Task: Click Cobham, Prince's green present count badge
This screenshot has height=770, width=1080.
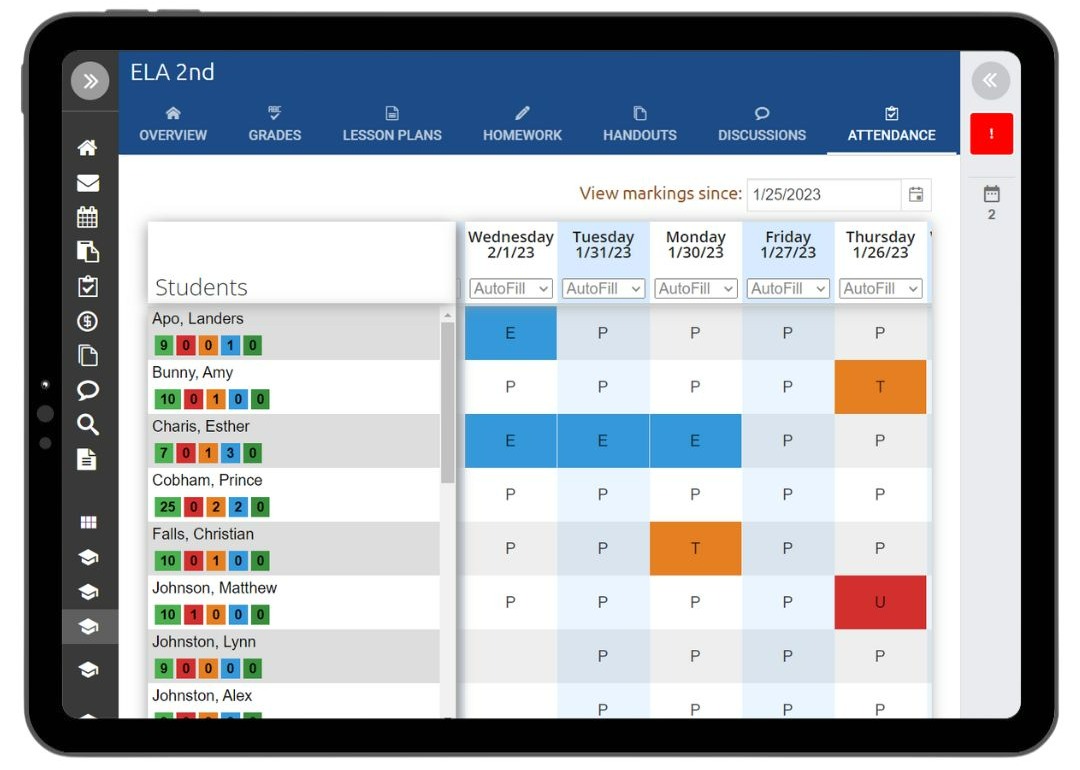Action: pos(167,507)
